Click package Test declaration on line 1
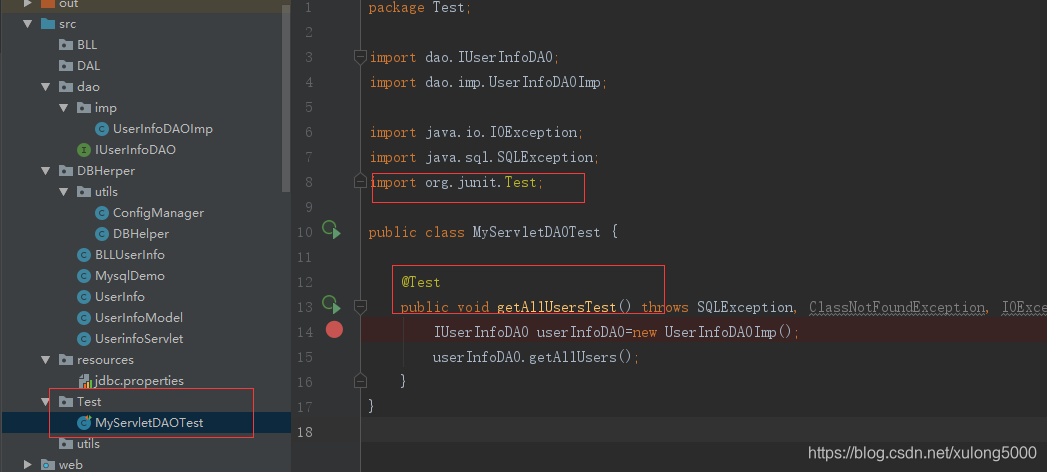 click(x=420, y=8)
